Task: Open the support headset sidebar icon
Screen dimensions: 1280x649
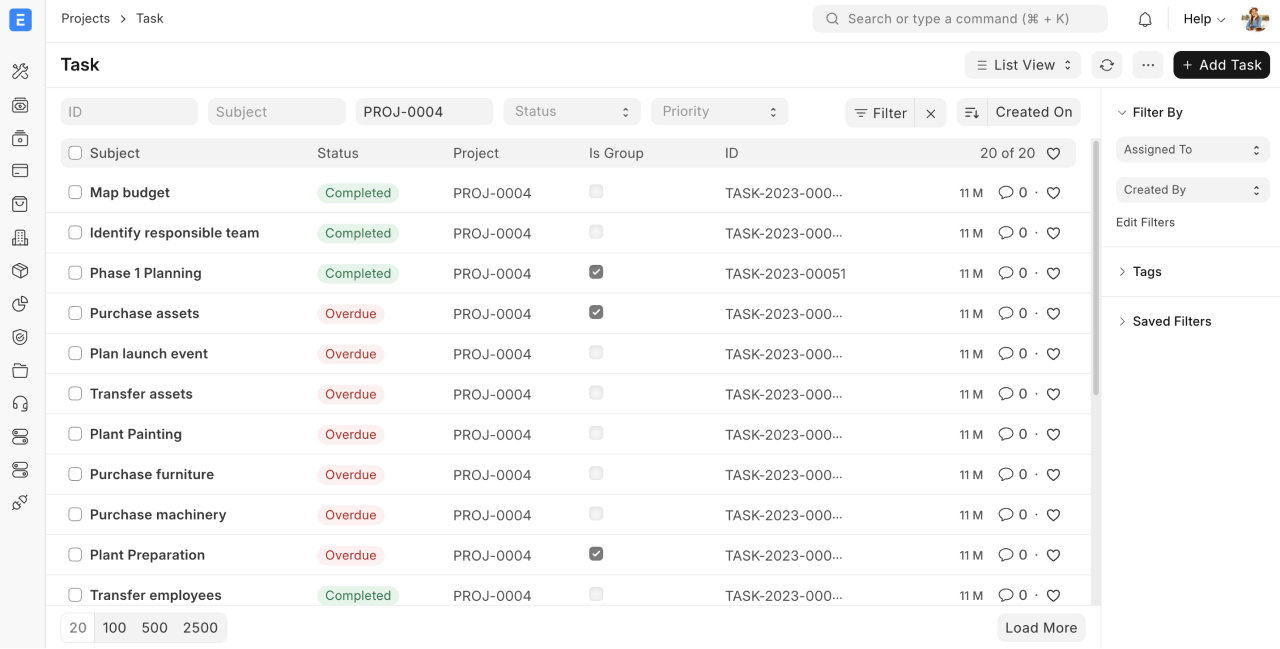Action: click(20, 404)
